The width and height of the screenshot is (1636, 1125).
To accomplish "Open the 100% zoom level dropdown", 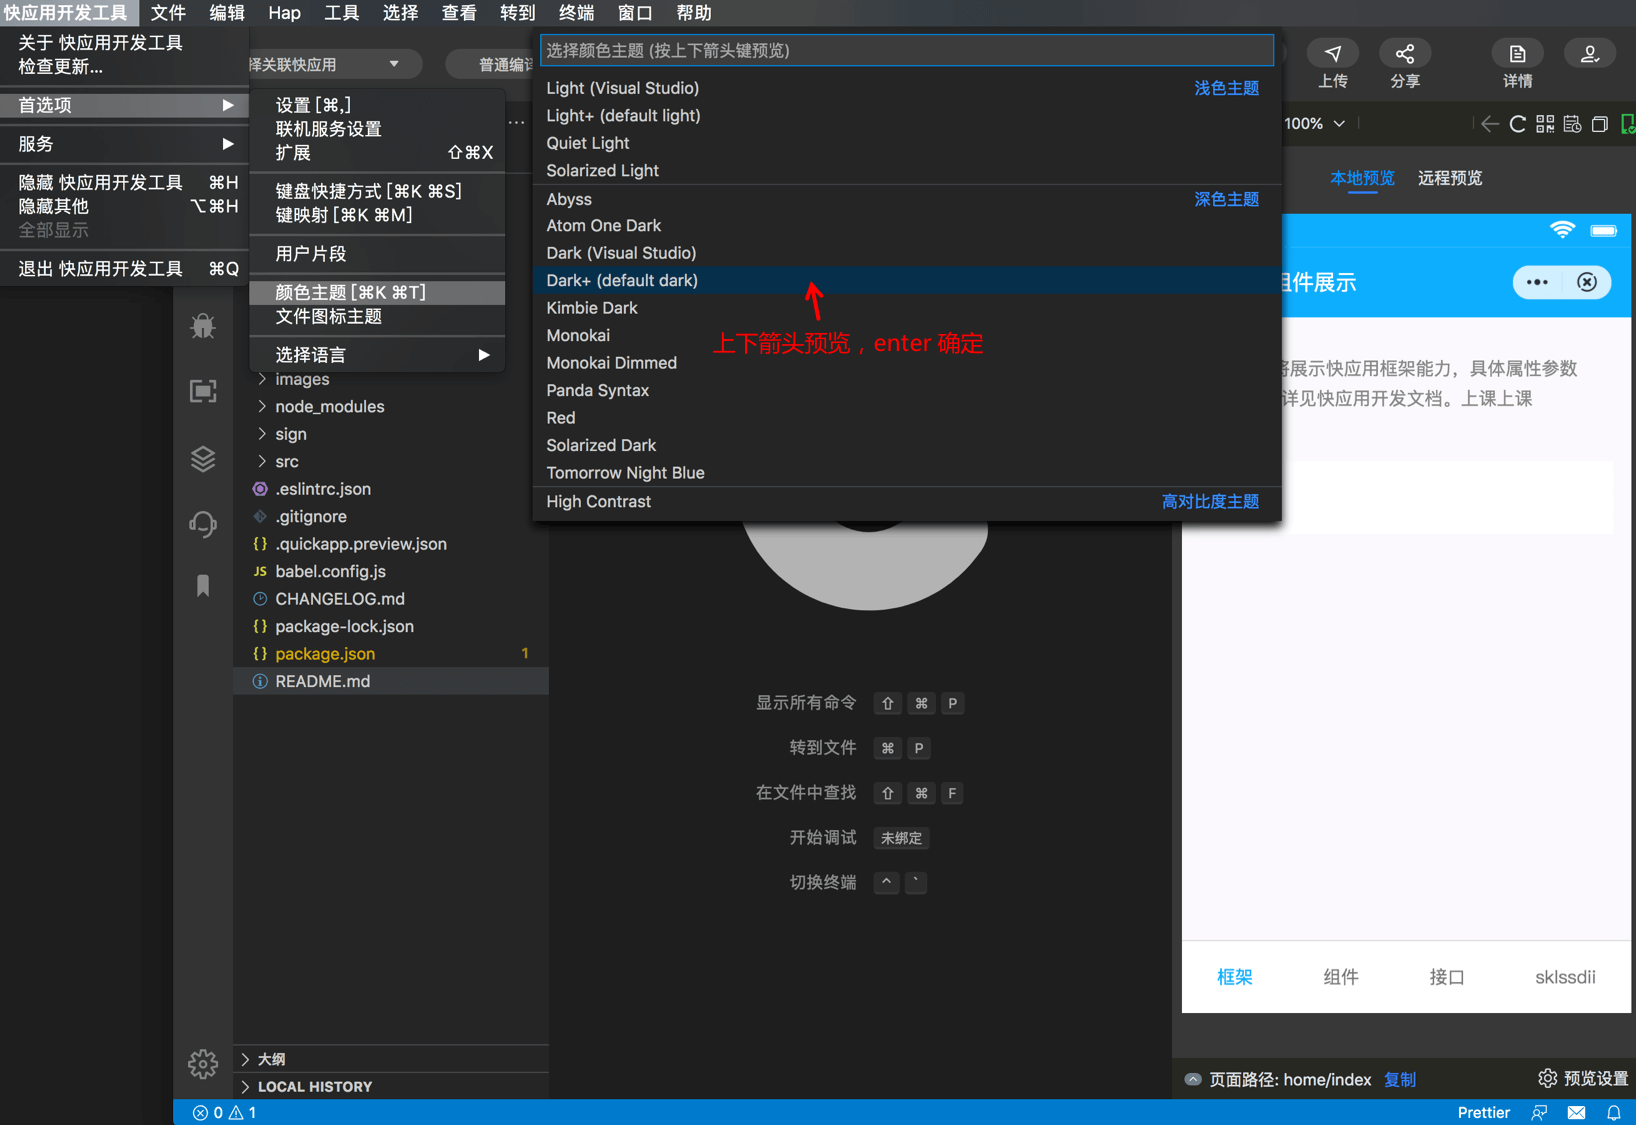I will tap(1315, 123).
